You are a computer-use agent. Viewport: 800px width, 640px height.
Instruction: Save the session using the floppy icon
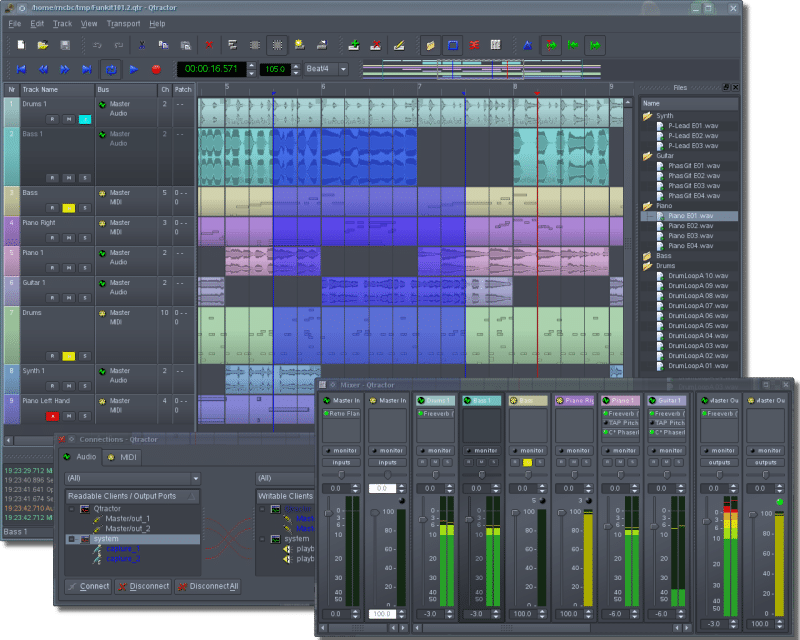point(65,45)
